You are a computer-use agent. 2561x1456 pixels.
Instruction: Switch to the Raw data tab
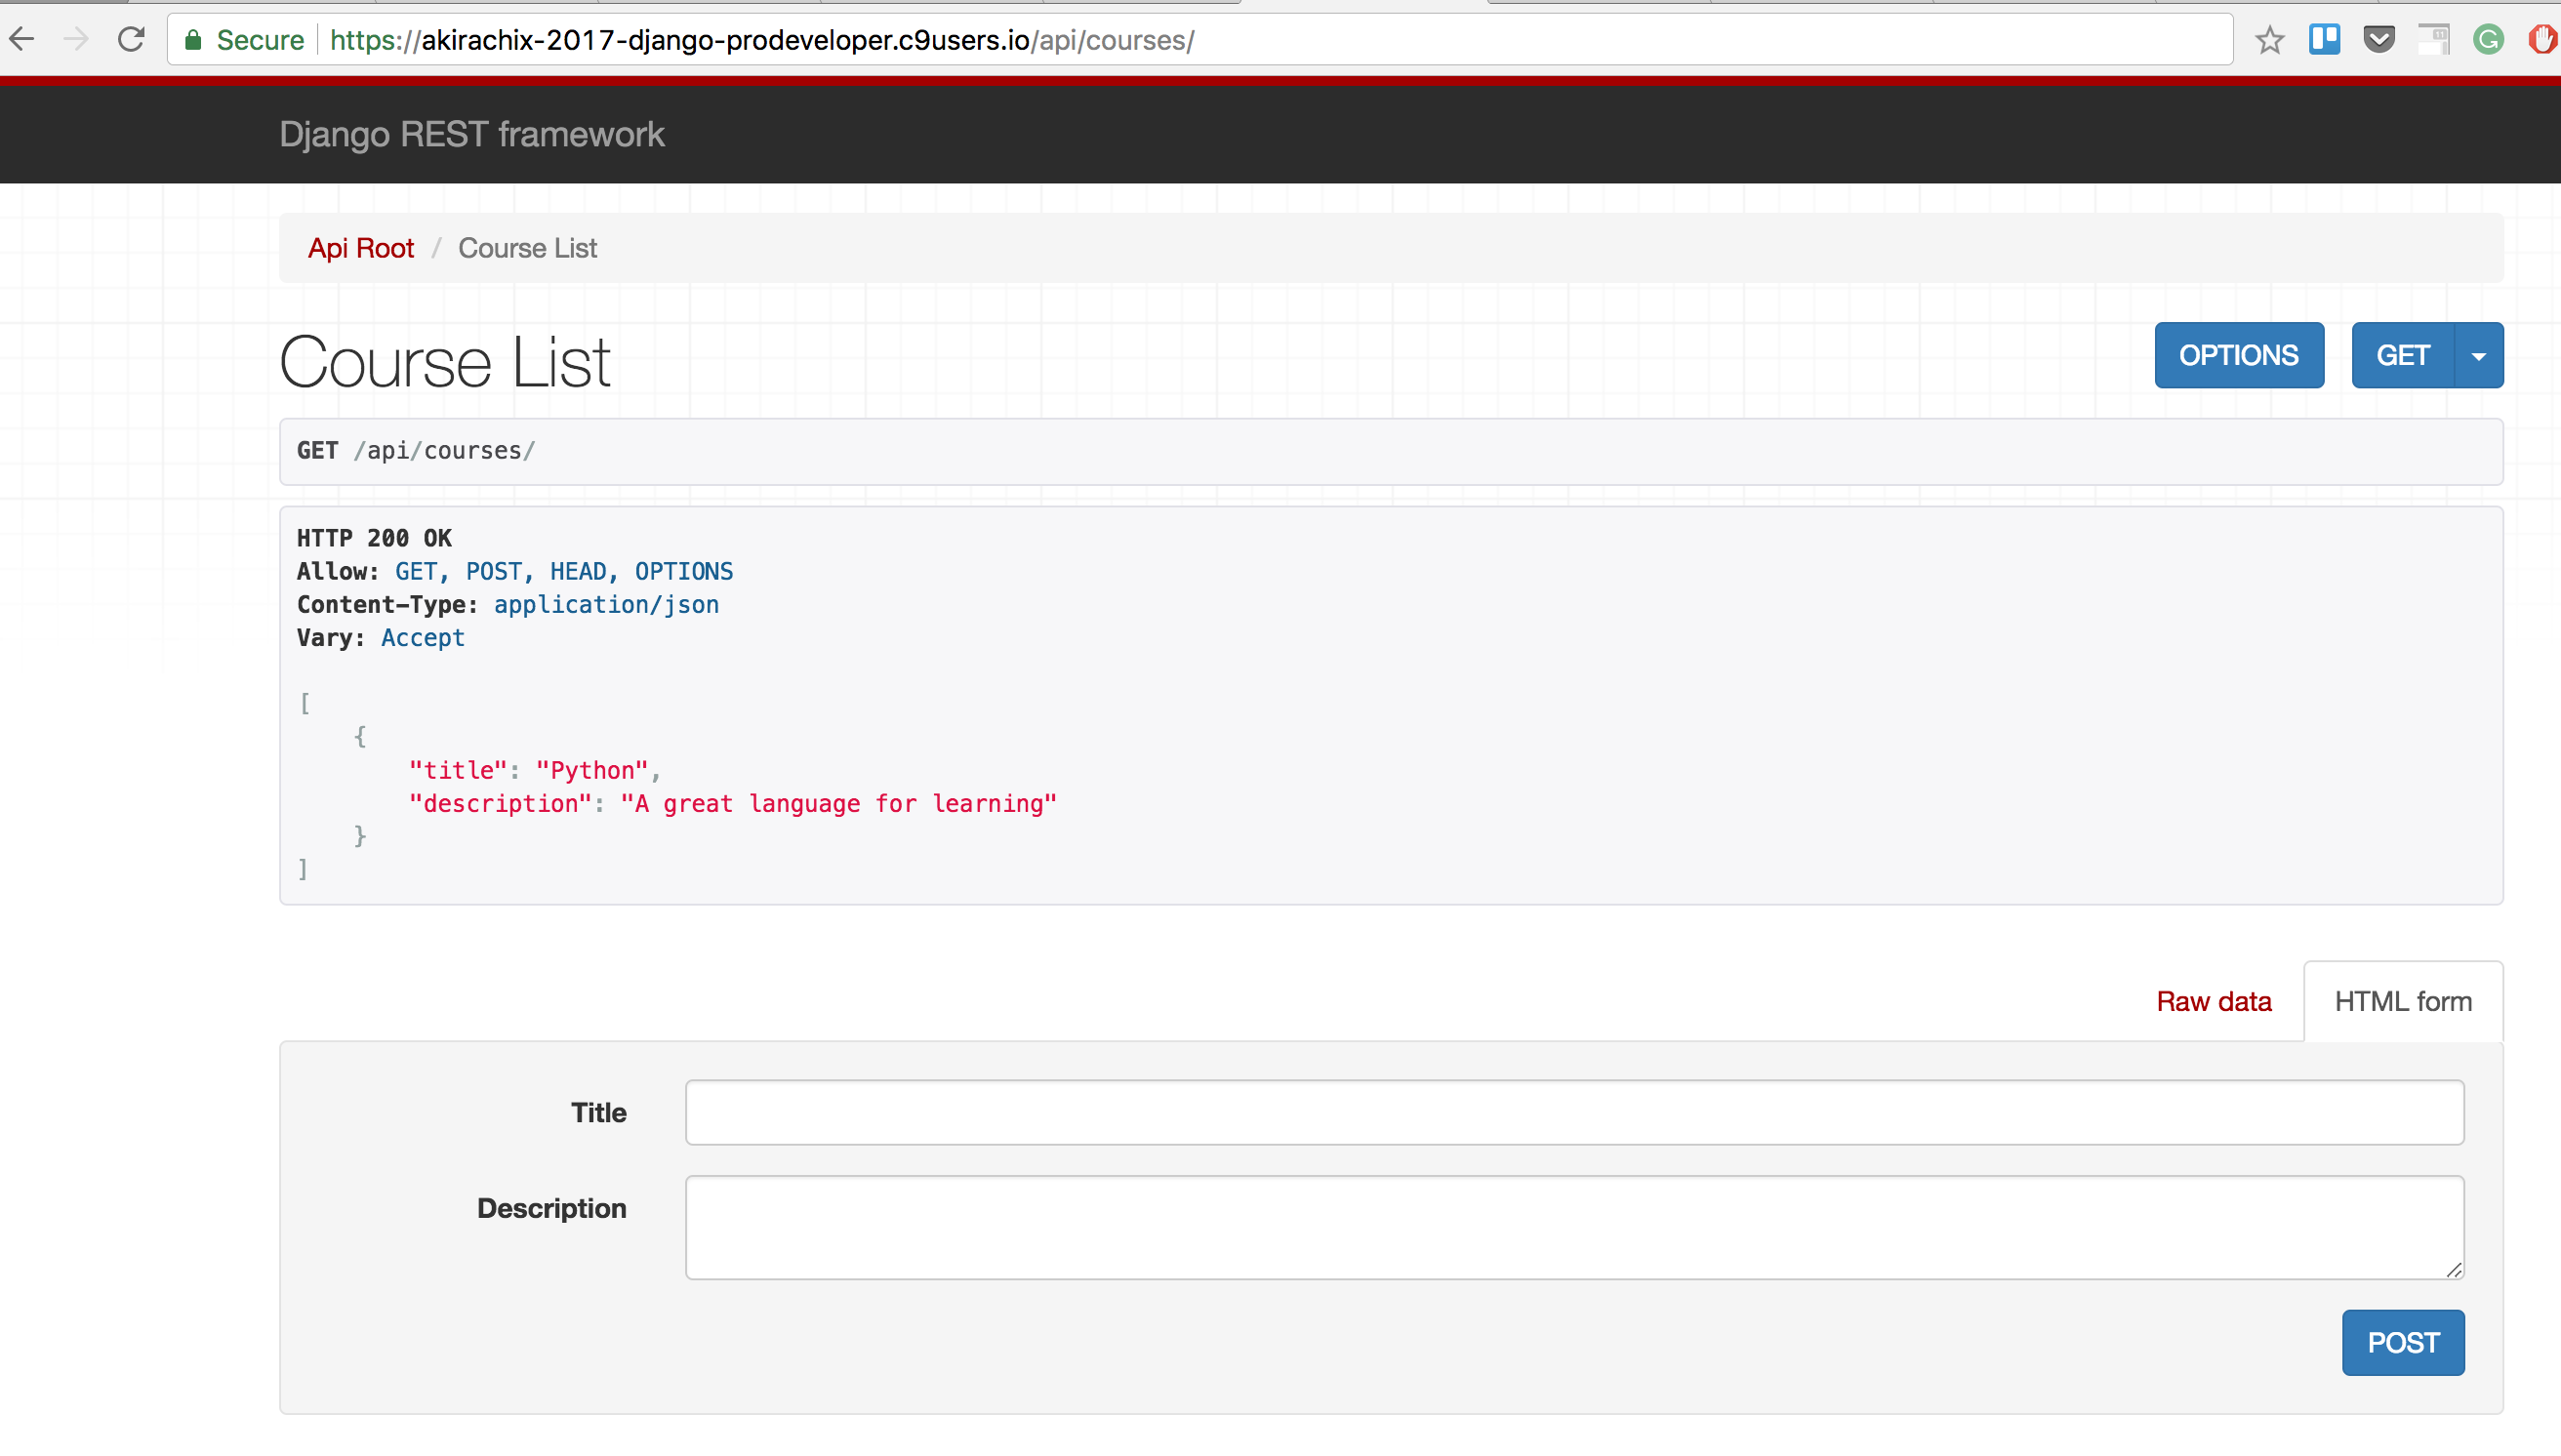click(x=2213, y=1001)
